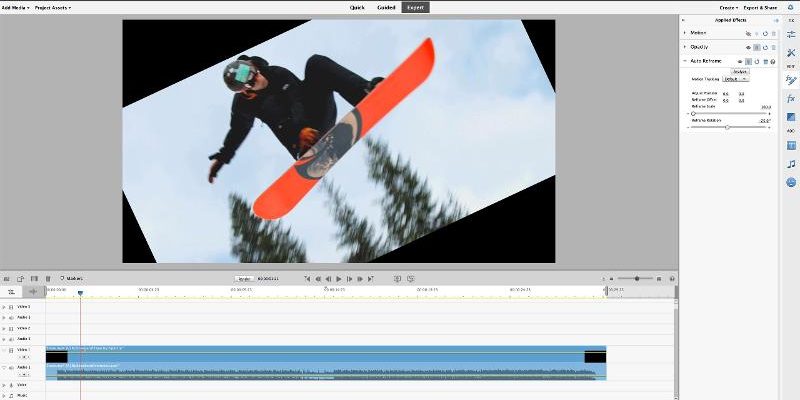Expand the Motion effect section
The height and width of the screenshot is (400, 800).
[685, 33]
